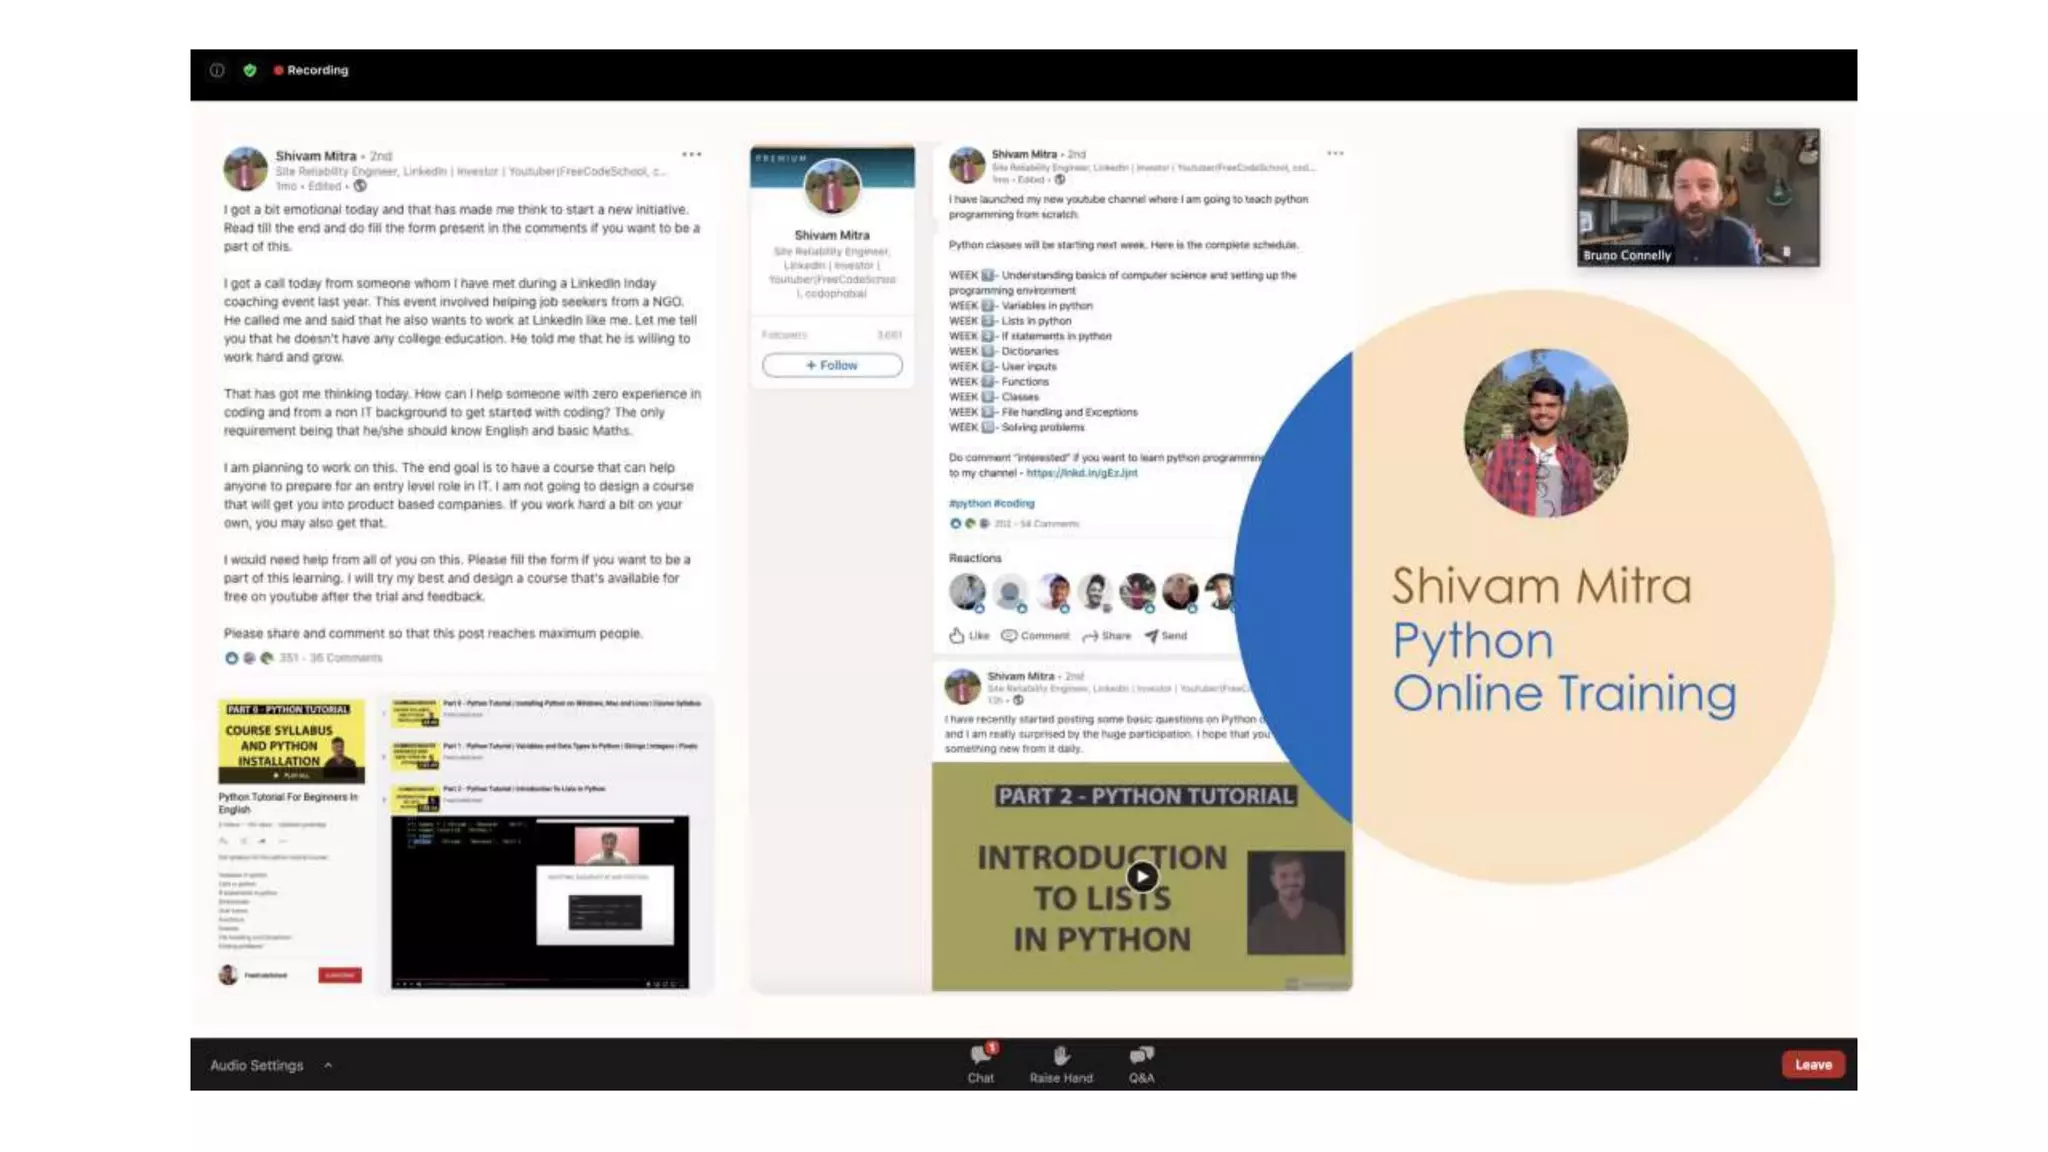
Task: Click the '36 Comments' count on the left post
Action: [x=346, y=658]
